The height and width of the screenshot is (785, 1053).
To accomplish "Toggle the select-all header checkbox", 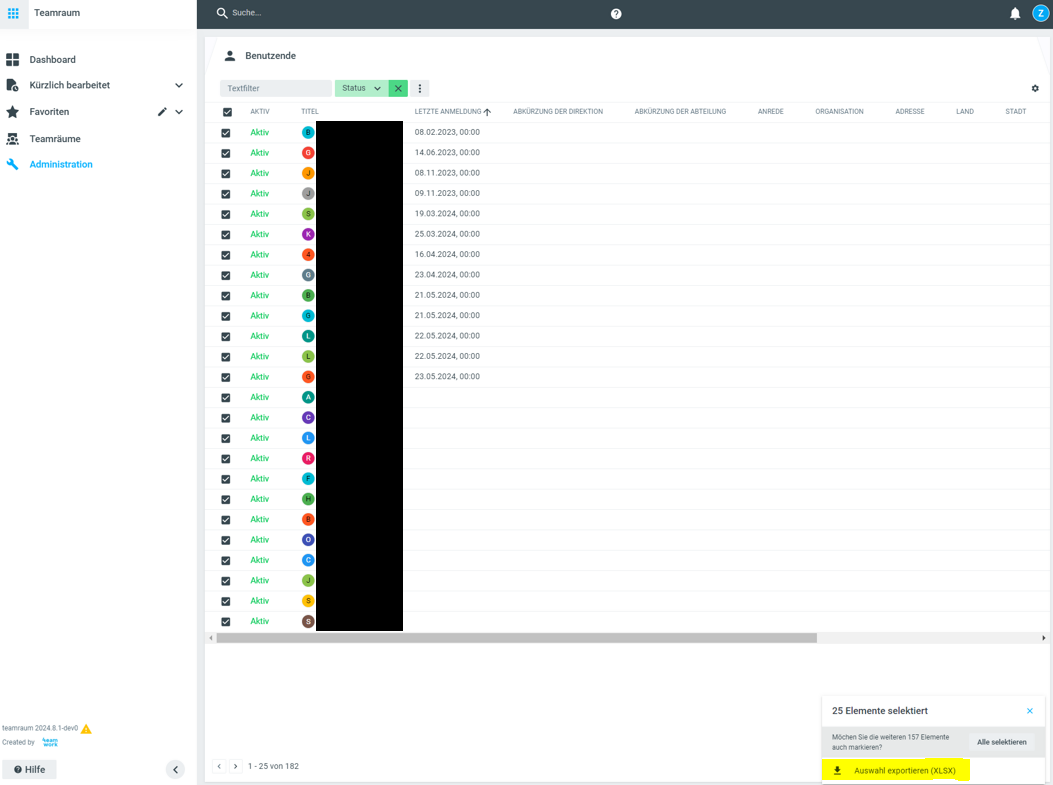I will [x=227, y=112].
